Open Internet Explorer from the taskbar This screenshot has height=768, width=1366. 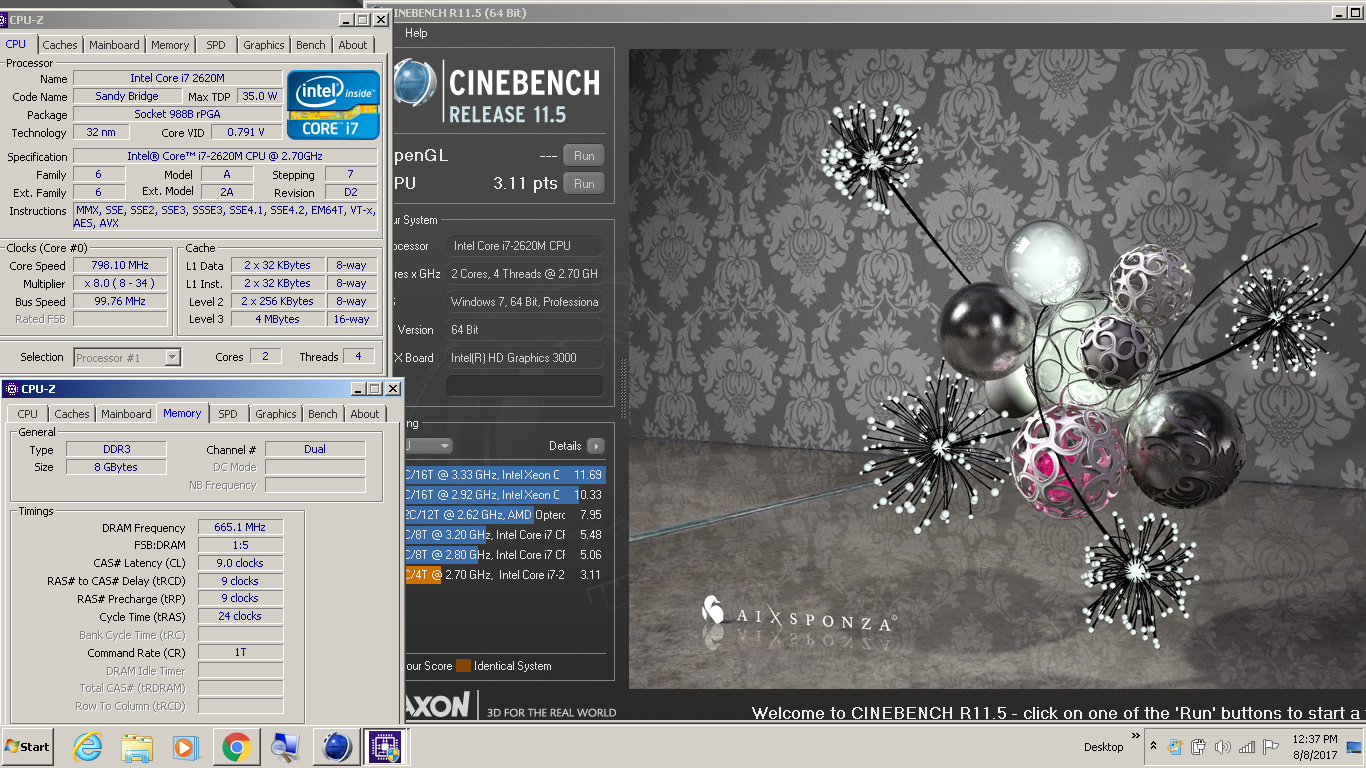tap(88, 747)
